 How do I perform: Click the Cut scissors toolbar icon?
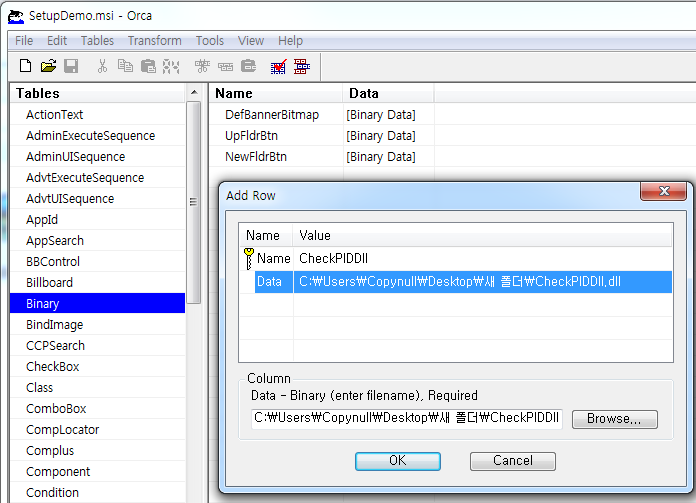(x=102, y=66)
